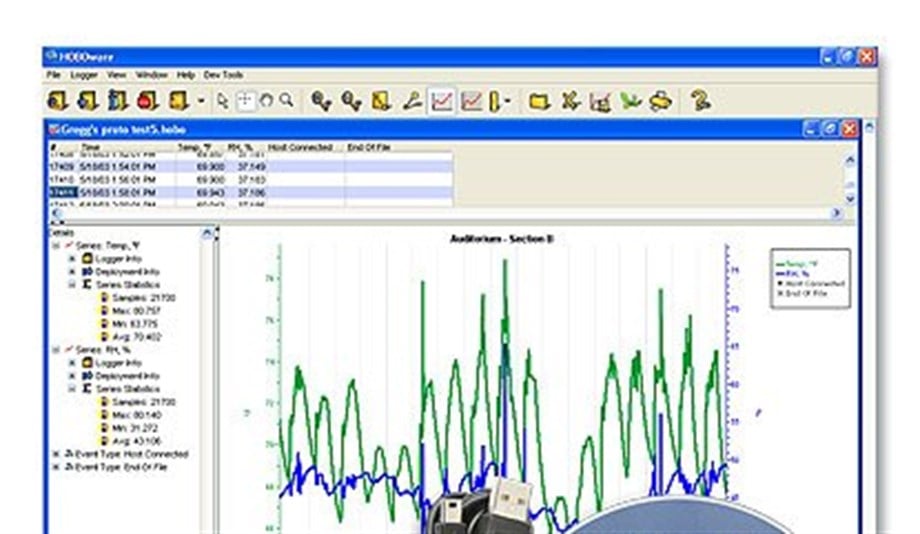Toggle the second line graph toolbar button
Screen dimensions: 920x534
(x=471, y=101)
